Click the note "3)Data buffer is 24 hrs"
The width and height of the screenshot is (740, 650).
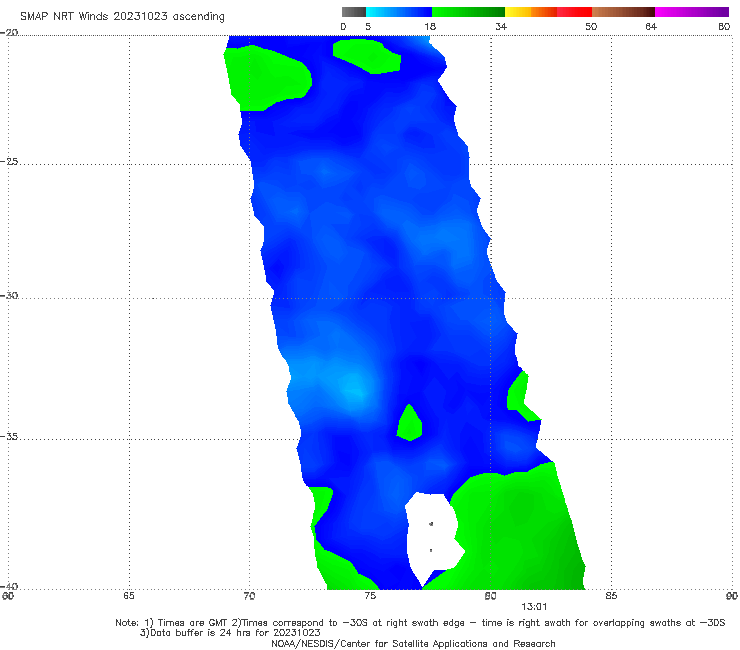[230, 633]
